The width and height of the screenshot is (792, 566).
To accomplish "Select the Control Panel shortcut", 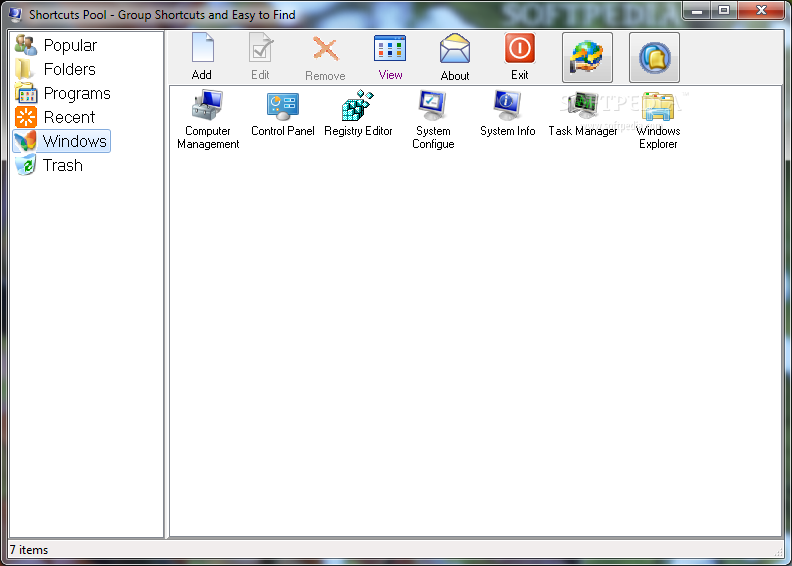I will tap(283, 114).
